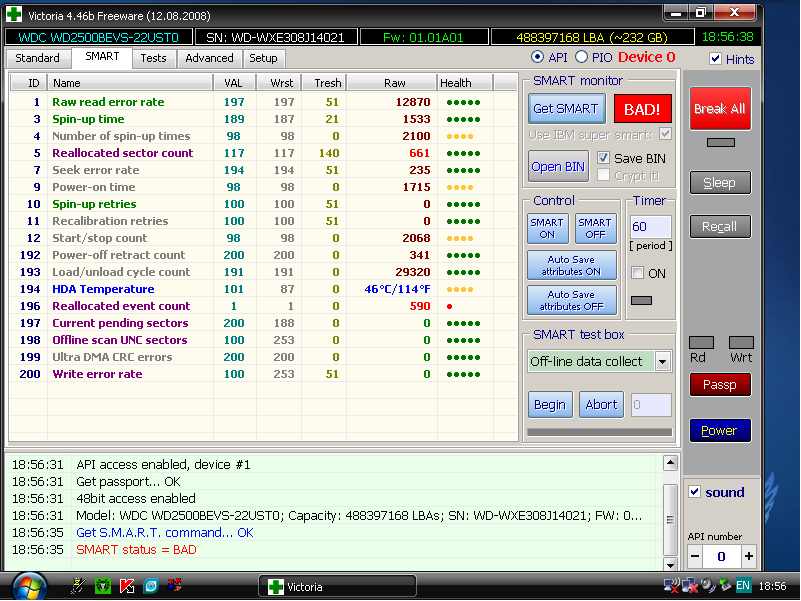Click the EN language indicator in tray

[x=743, y=585]
